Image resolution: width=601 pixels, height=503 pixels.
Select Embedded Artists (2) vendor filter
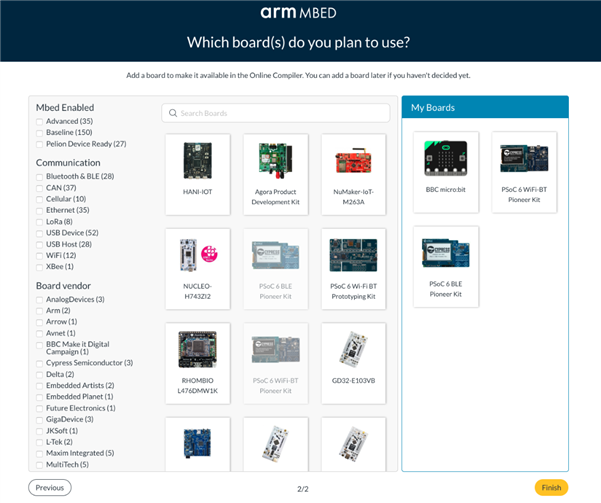[x=39, y=386]
